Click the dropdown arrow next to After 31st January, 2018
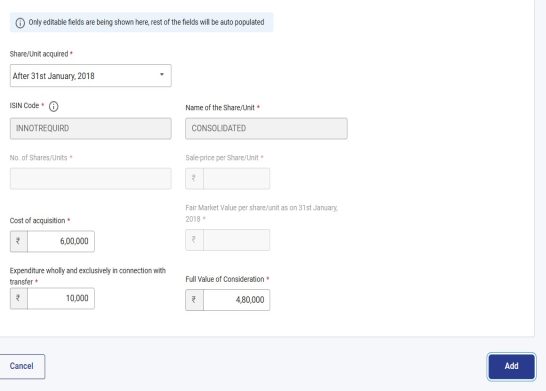 pos(162,75)
